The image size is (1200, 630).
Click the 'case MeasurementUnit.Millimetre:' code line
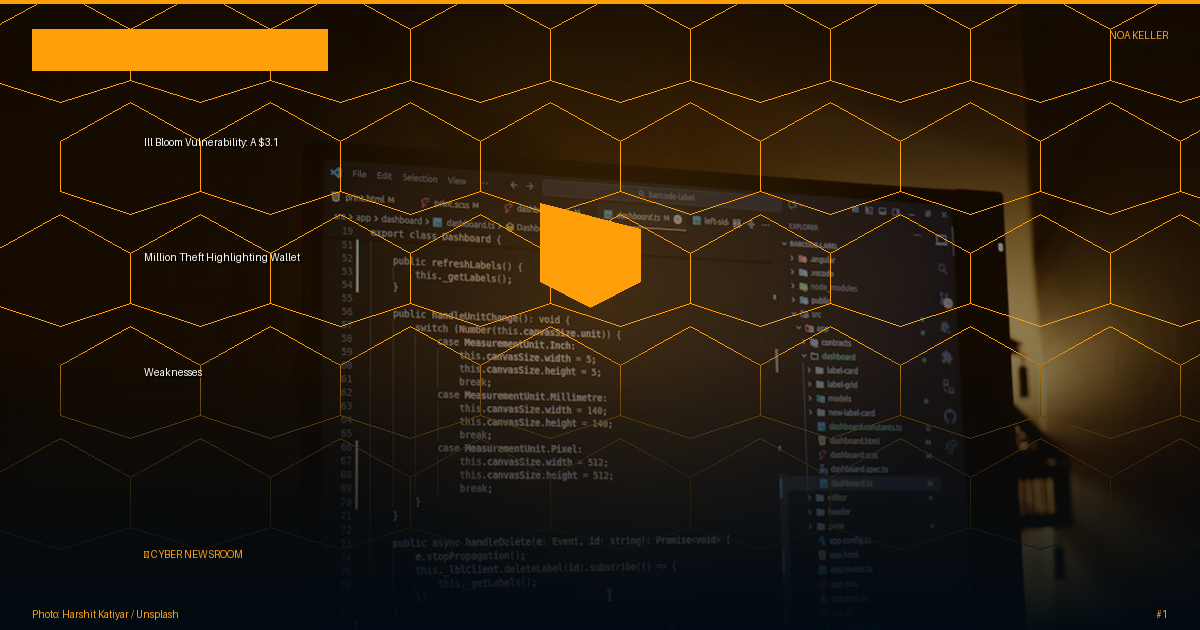(522, 396)
